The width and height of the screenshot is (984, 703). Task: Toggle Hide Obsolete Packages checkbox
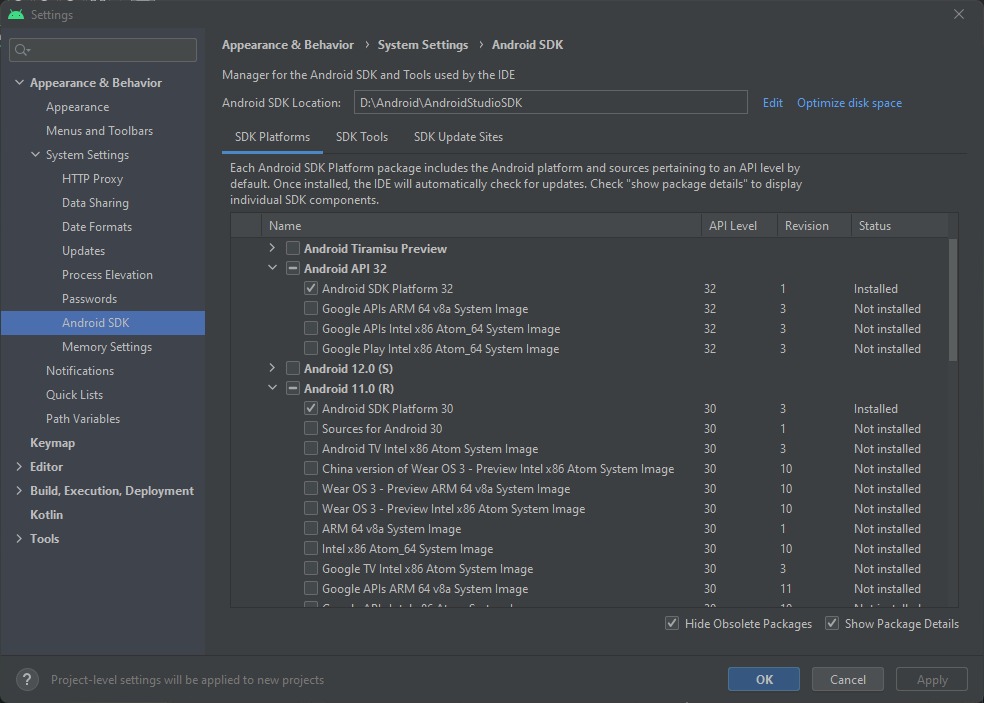(x=672, y=624)
